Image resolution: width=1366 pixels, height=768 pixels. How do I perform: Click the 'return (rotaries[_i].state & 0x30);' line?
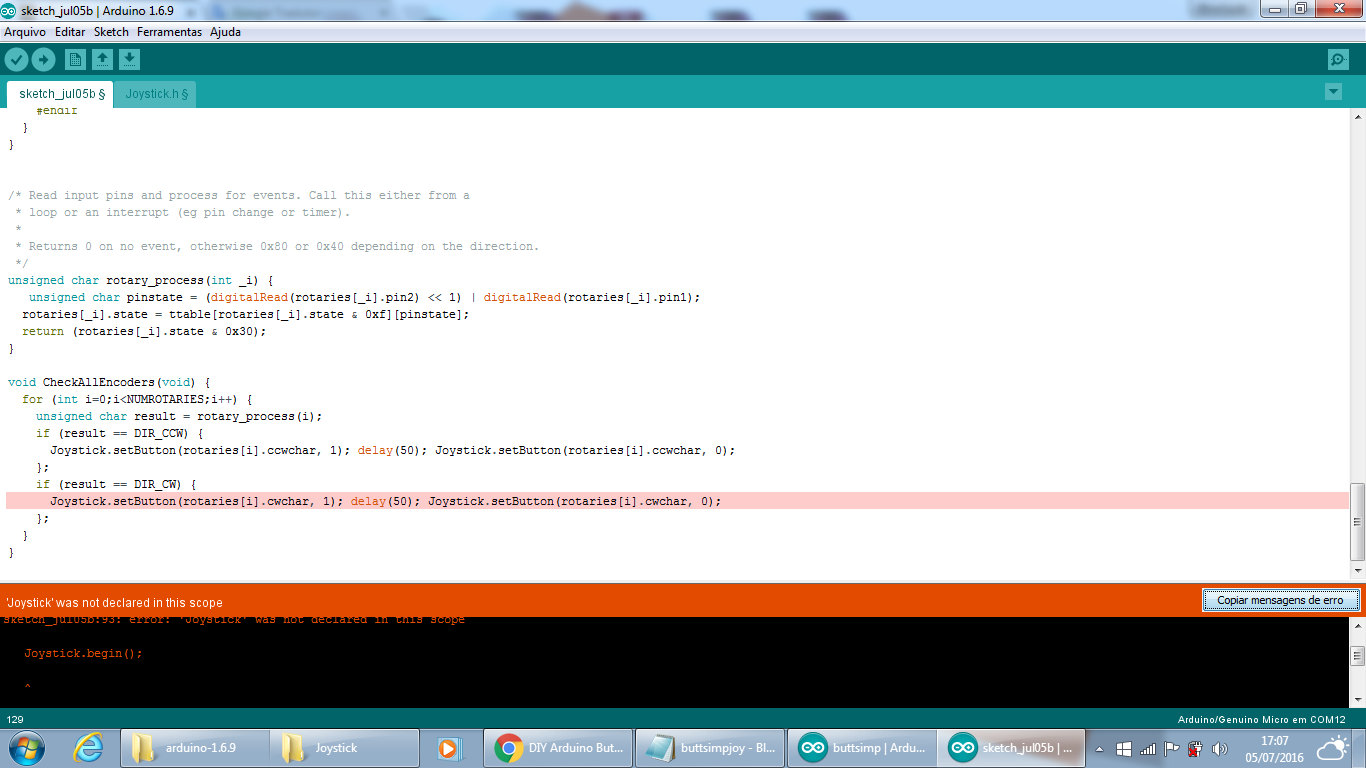coord(144,331)
